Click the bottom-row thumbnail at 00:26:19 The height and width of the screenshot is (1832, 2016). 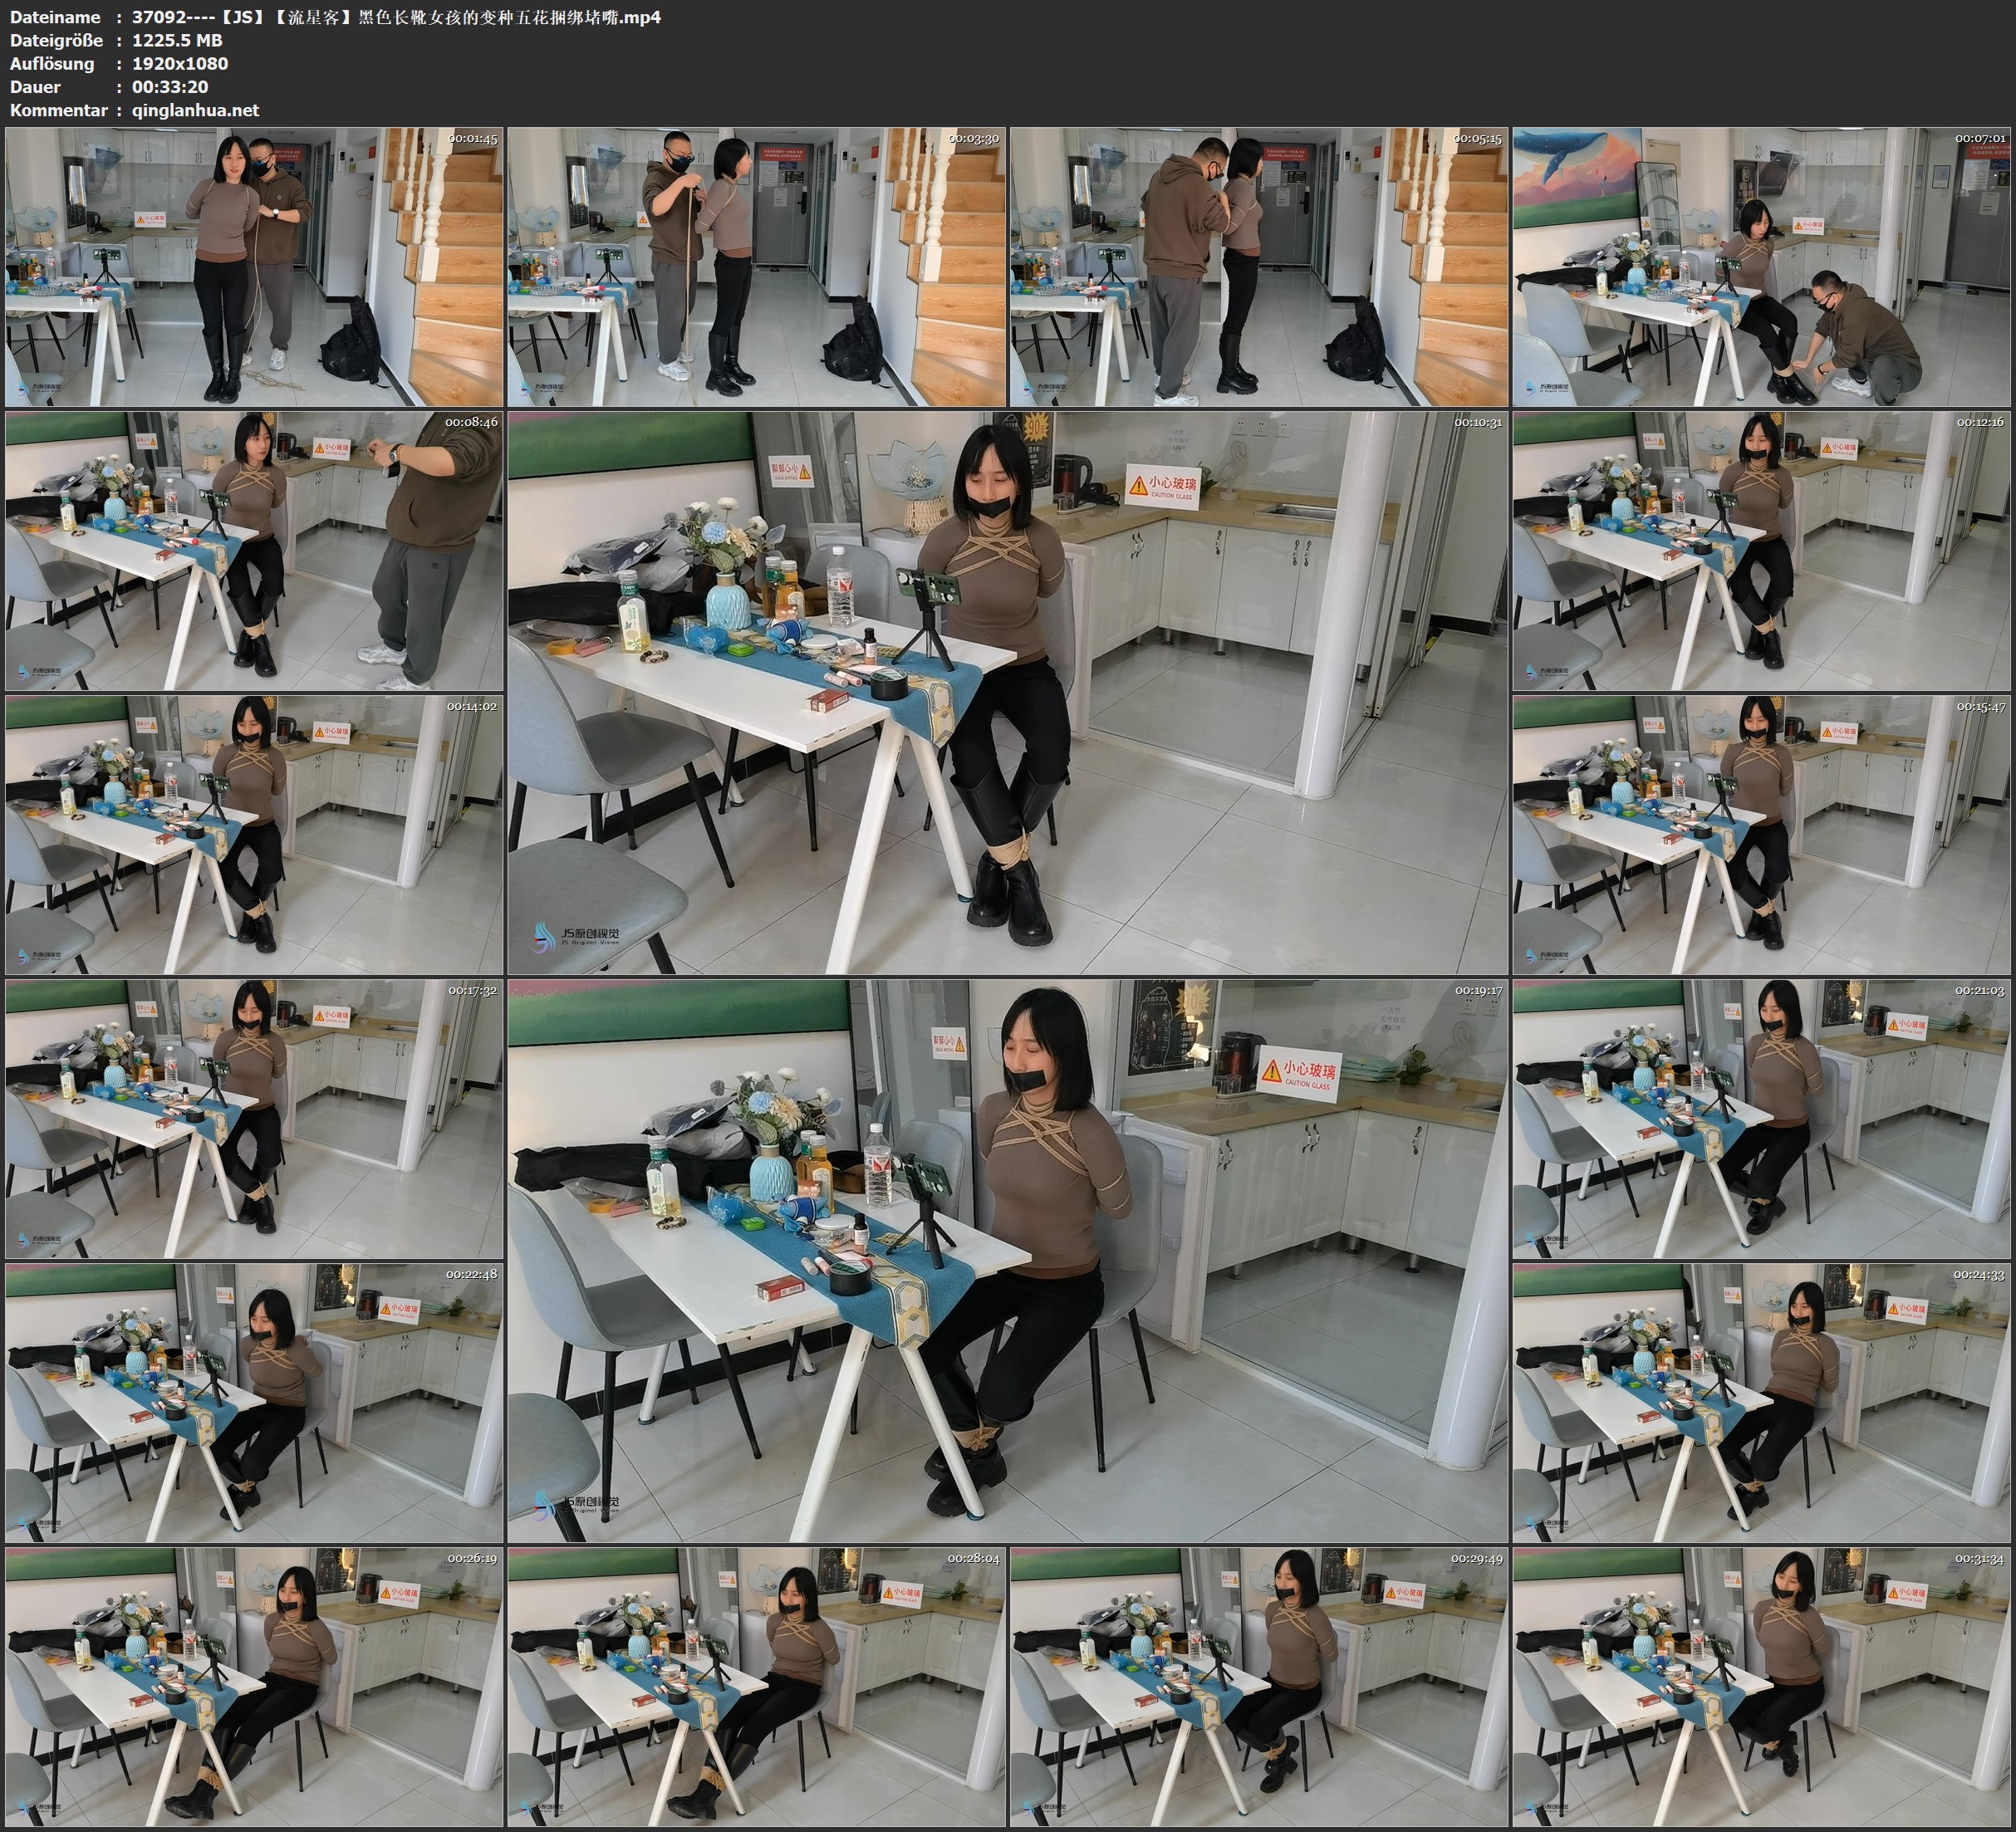pyautogui.click(x=254, y=1687)
